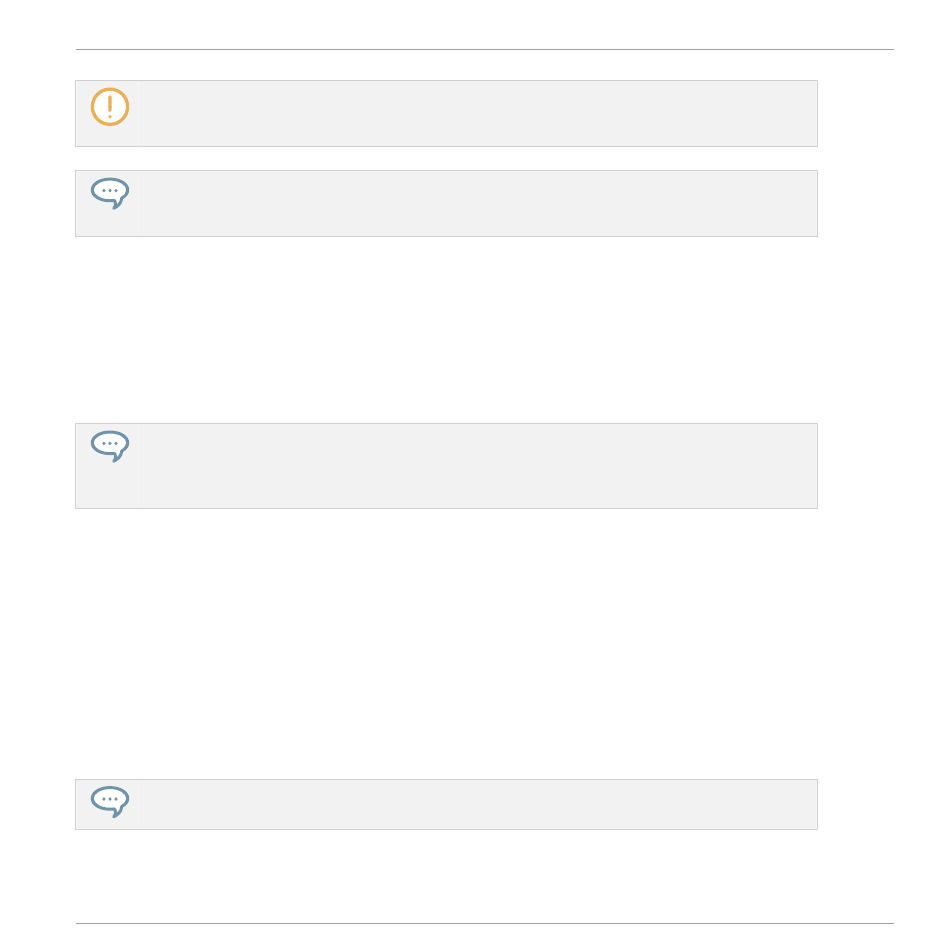Click the speech bubble icon in the tallest note box
The image size is (950, 951).
point(110,446)
